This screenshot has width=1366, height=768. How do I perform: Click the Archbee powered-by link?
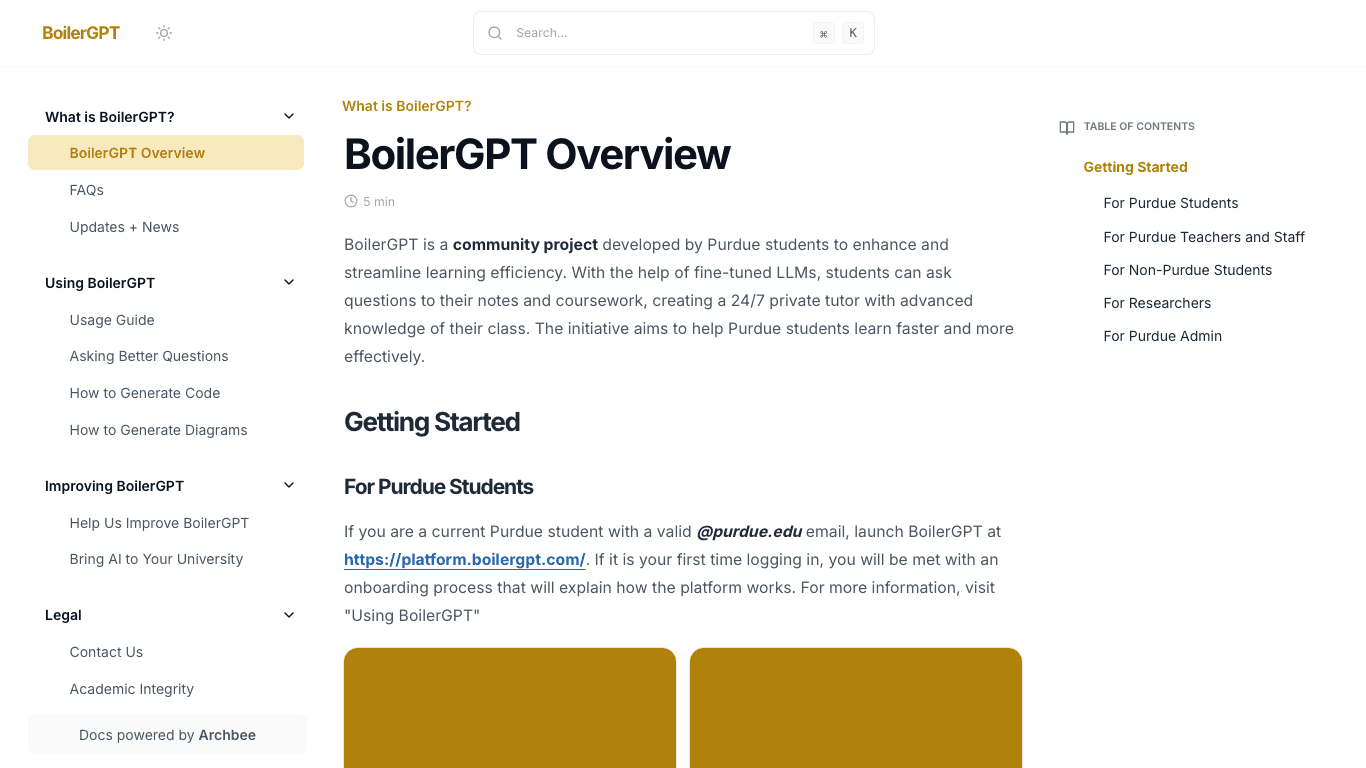pos(227,734)
